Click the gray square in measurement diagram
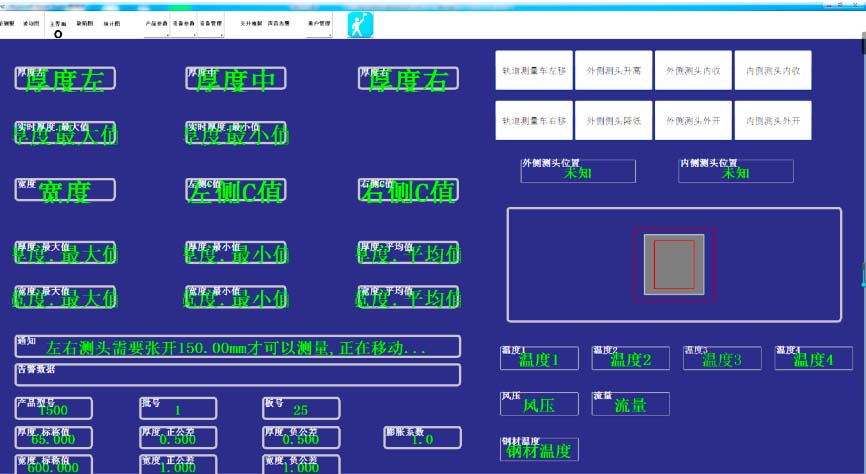The width and height of the screenshot is (866, 474). click(x=674, y=264)
